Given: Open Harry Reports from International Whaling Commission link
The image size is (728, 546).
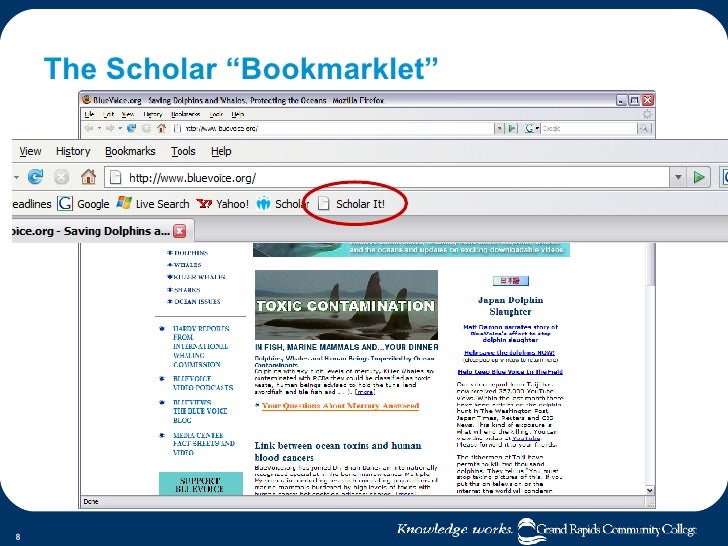Looking at the screenshot, I should point(201,346).
